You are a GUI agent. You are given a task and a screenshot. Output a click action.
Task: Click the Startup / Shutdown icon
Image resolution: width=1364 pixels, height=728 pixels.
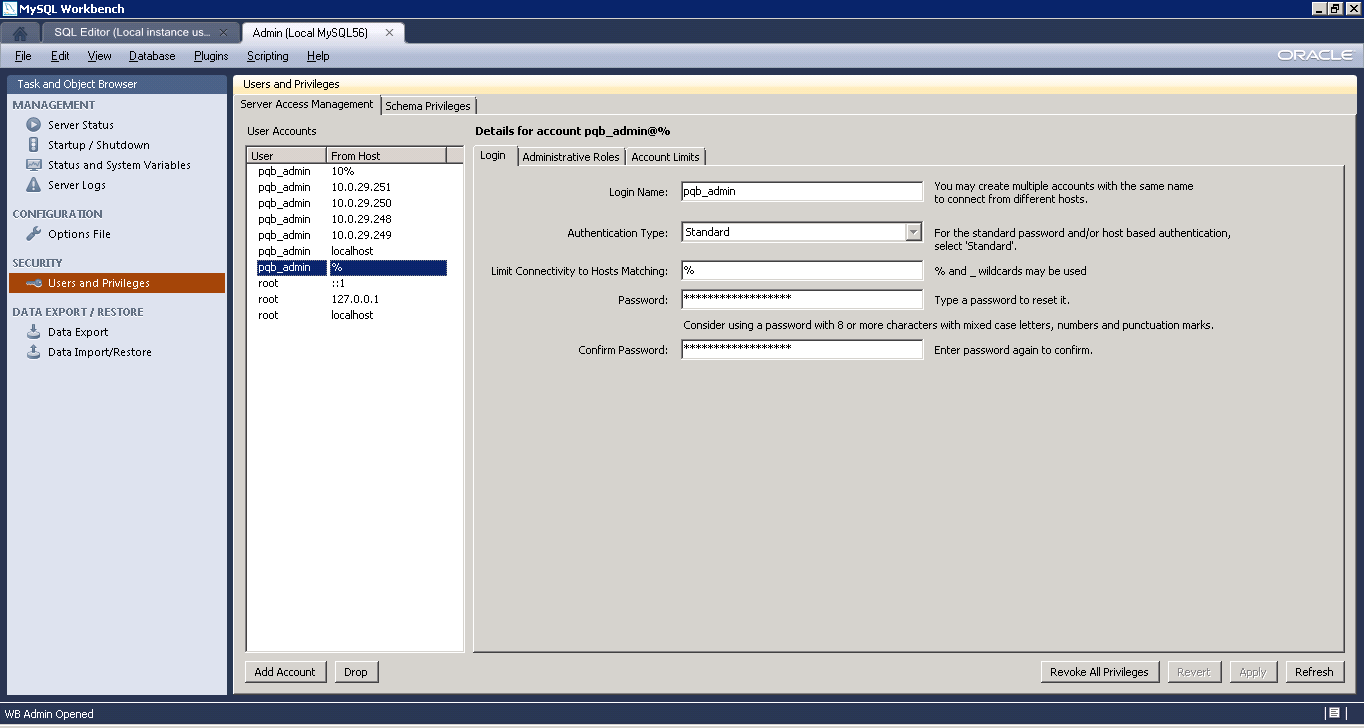pos(34,145)
